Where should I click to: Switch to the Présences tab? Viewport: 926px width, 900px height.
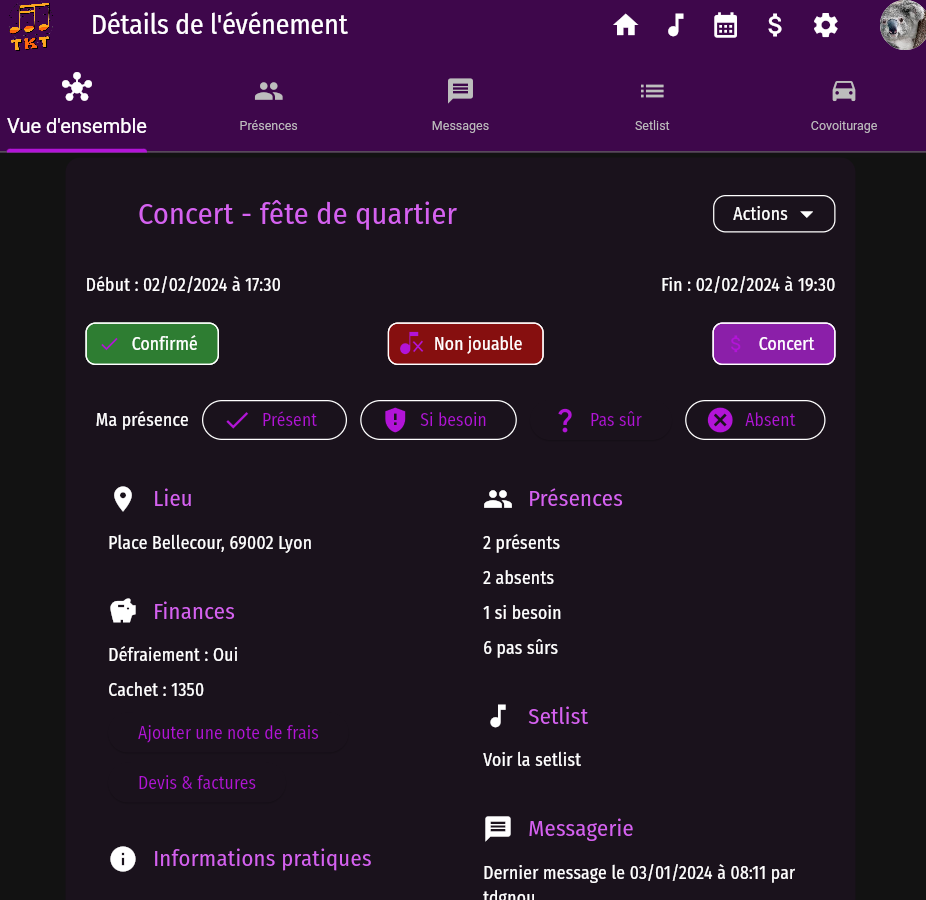268,106
